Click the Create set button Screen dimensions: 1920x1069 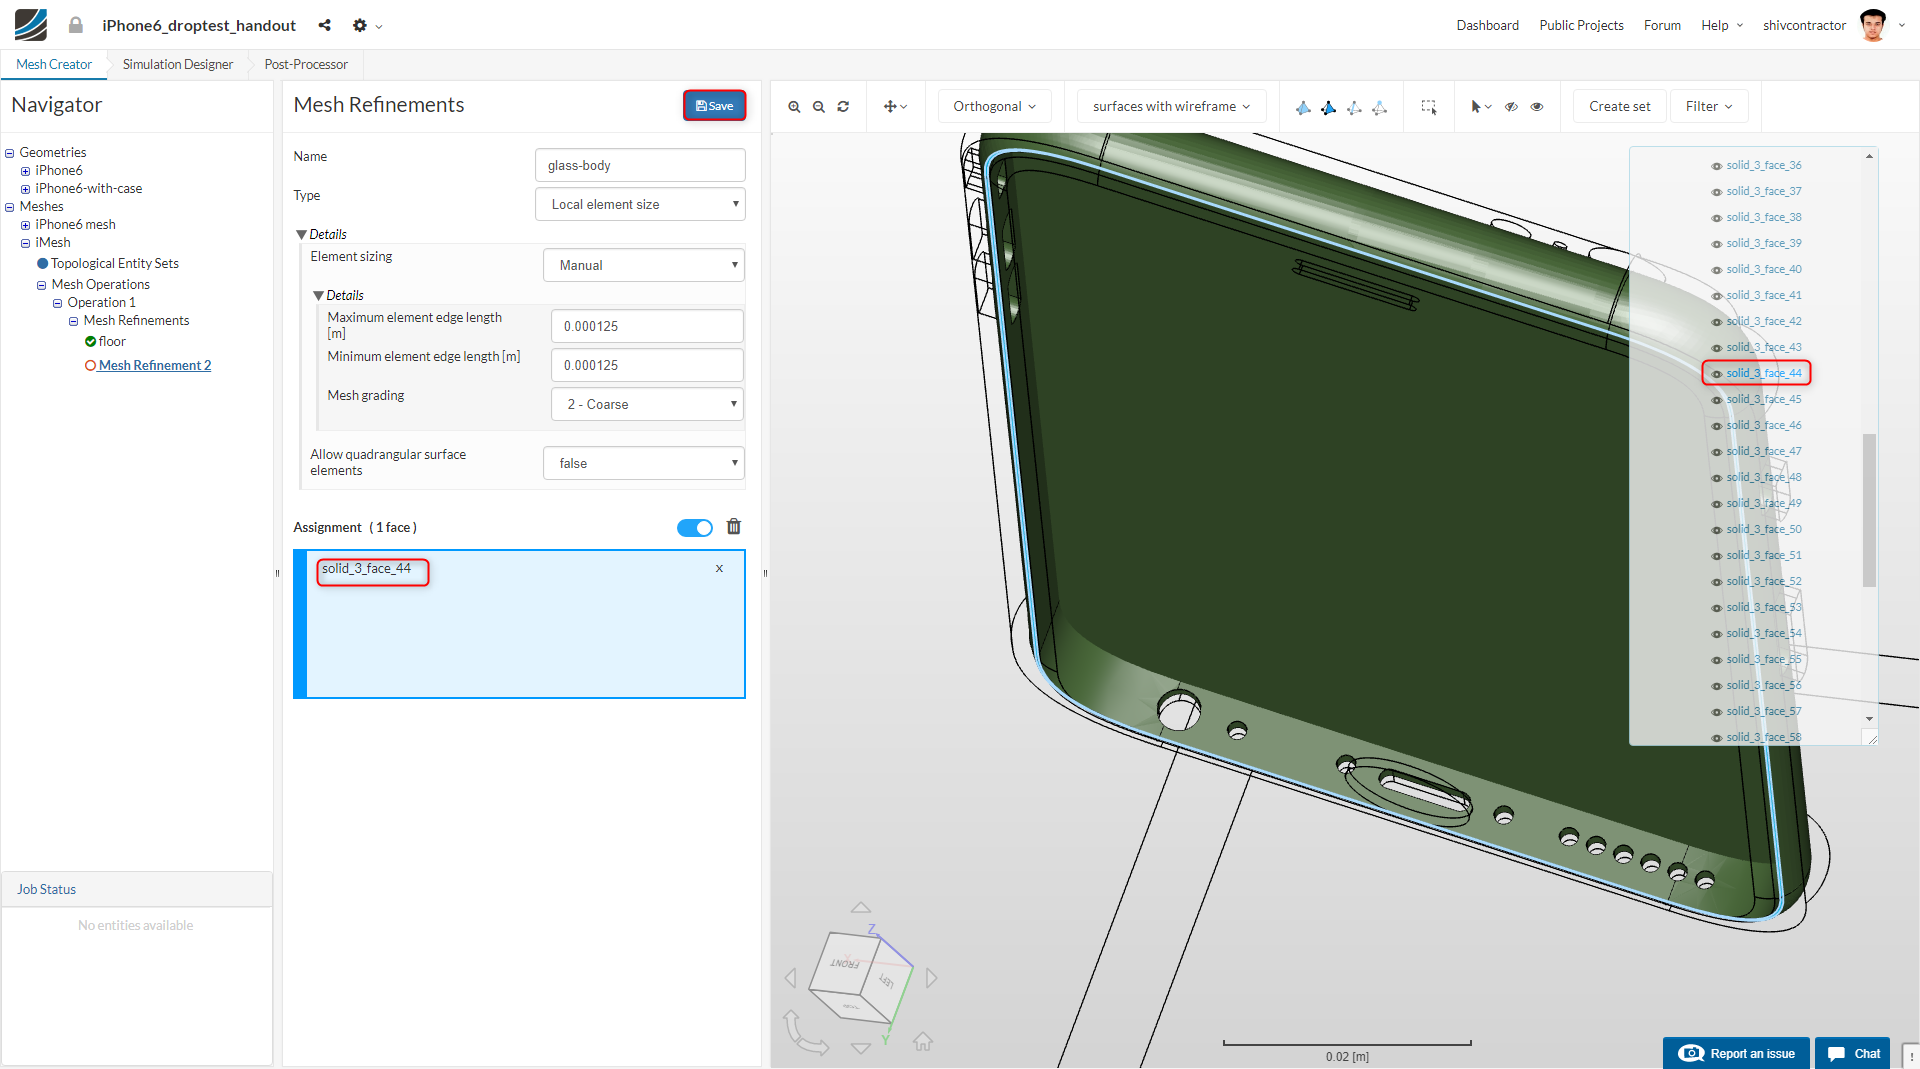pos(1619,107)
